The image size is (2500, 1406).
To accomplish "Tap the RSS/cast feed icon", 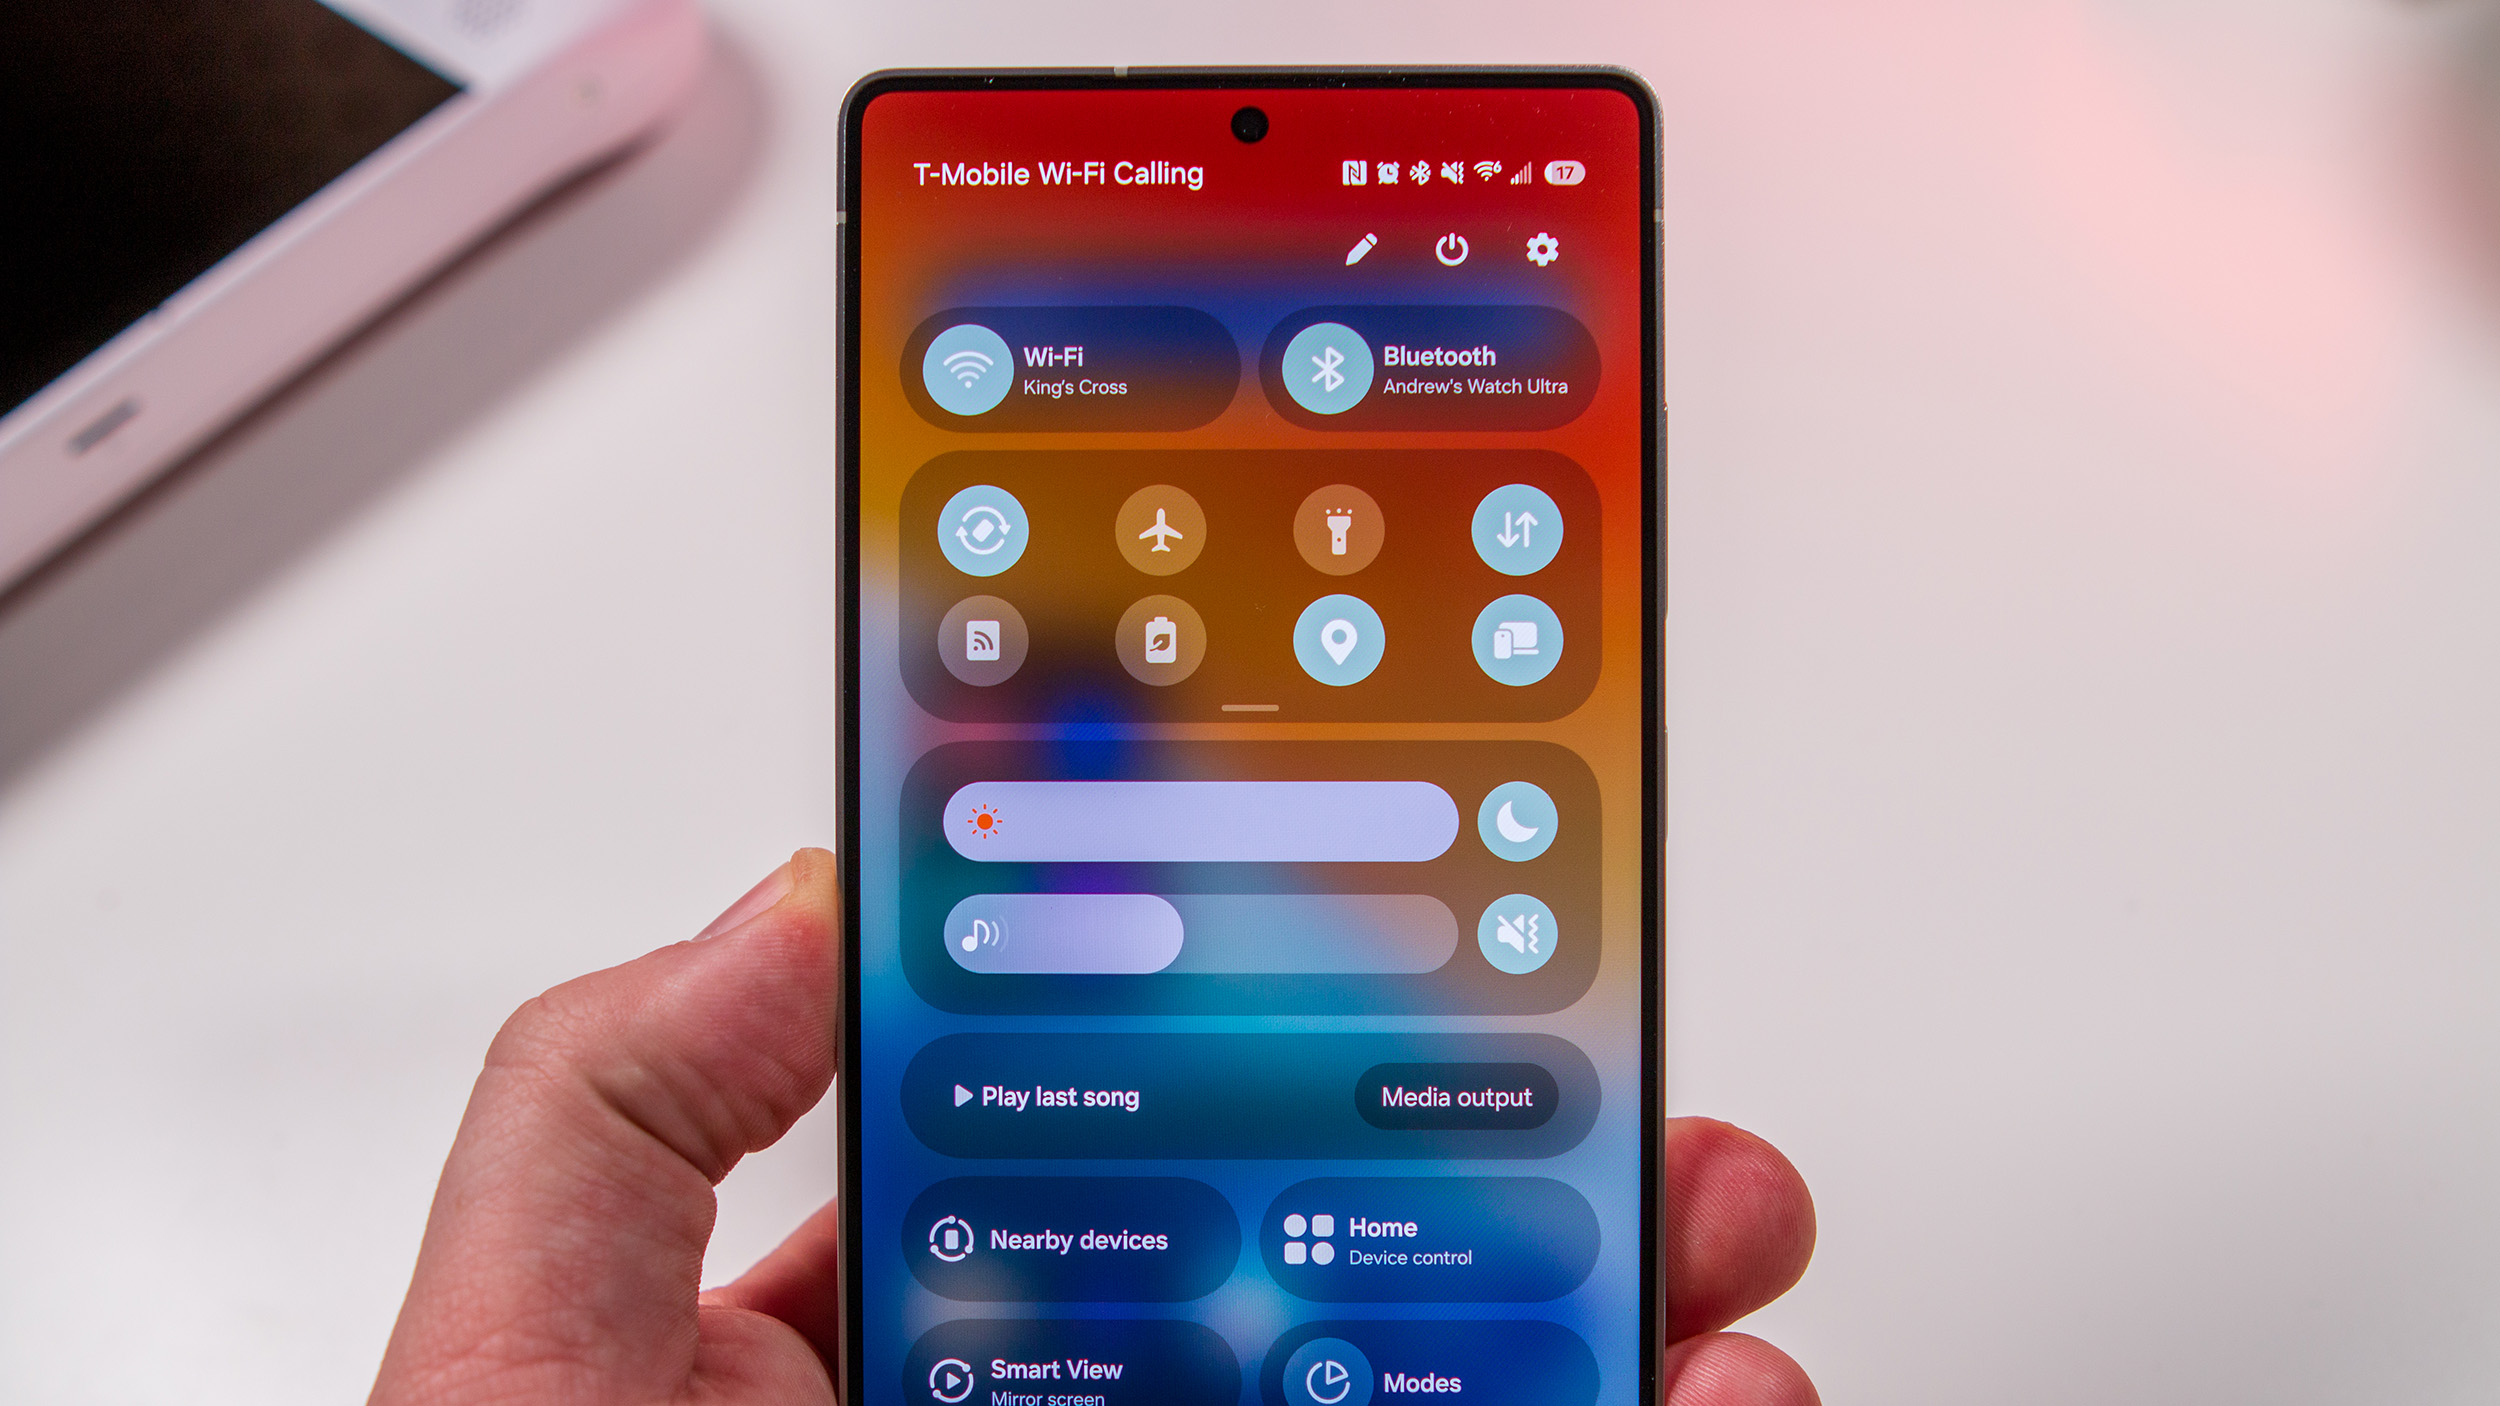I will point(982,640).
